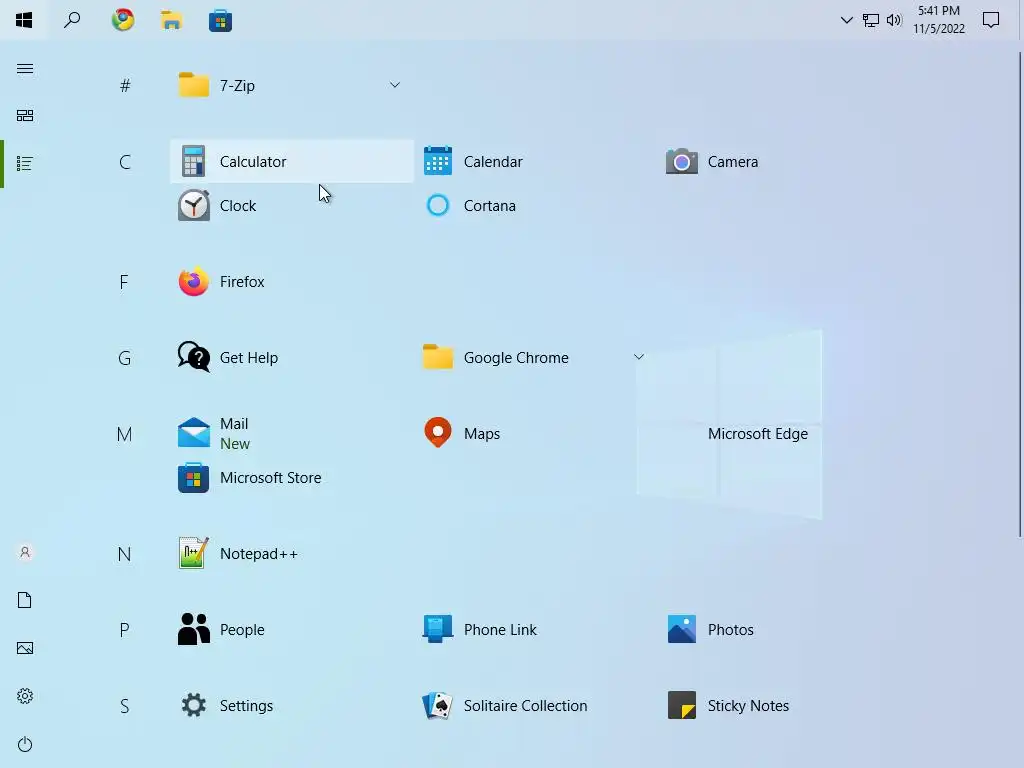The width and height of the screenshot is (1024, 768).
Task: Click the letter P header
Action: 125,630
